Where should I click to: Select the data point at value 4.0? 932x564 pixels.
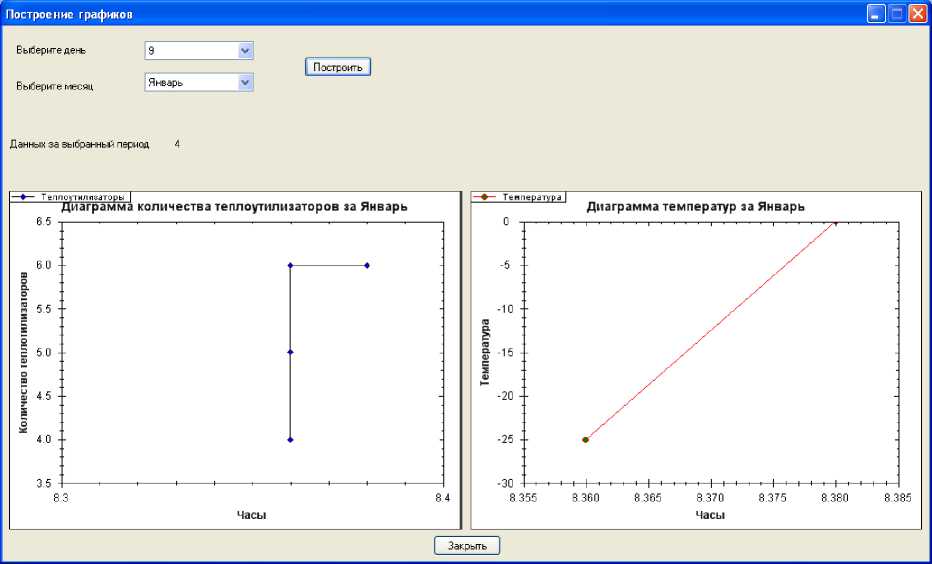coord(290,440)
